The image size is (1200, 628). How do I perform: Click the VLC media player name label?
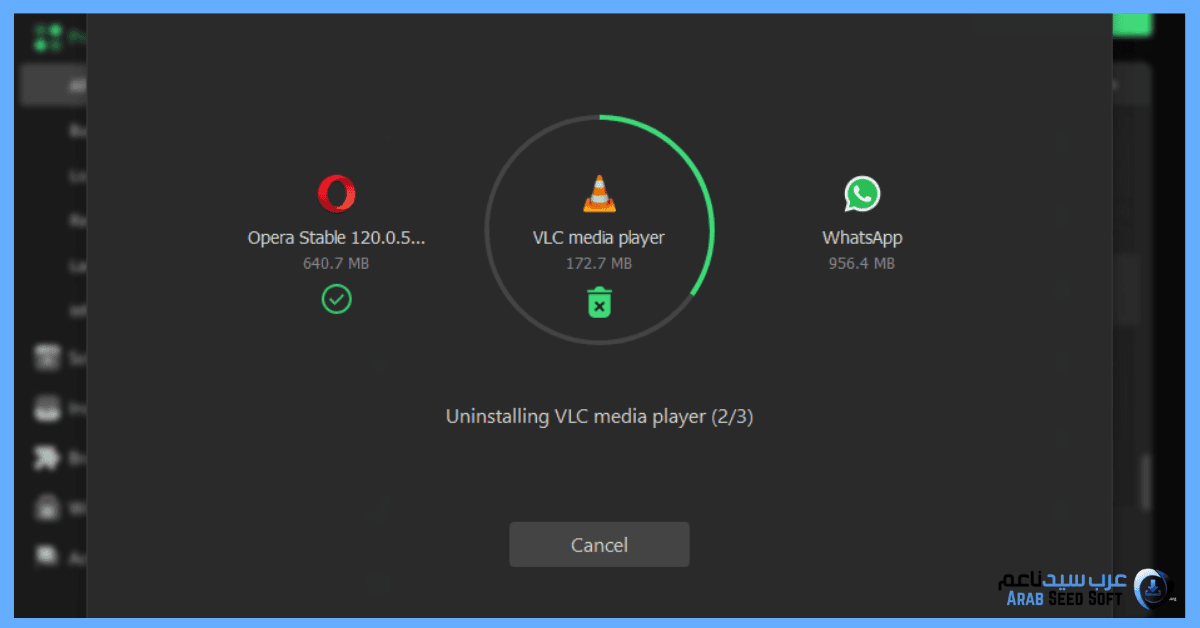599,238
